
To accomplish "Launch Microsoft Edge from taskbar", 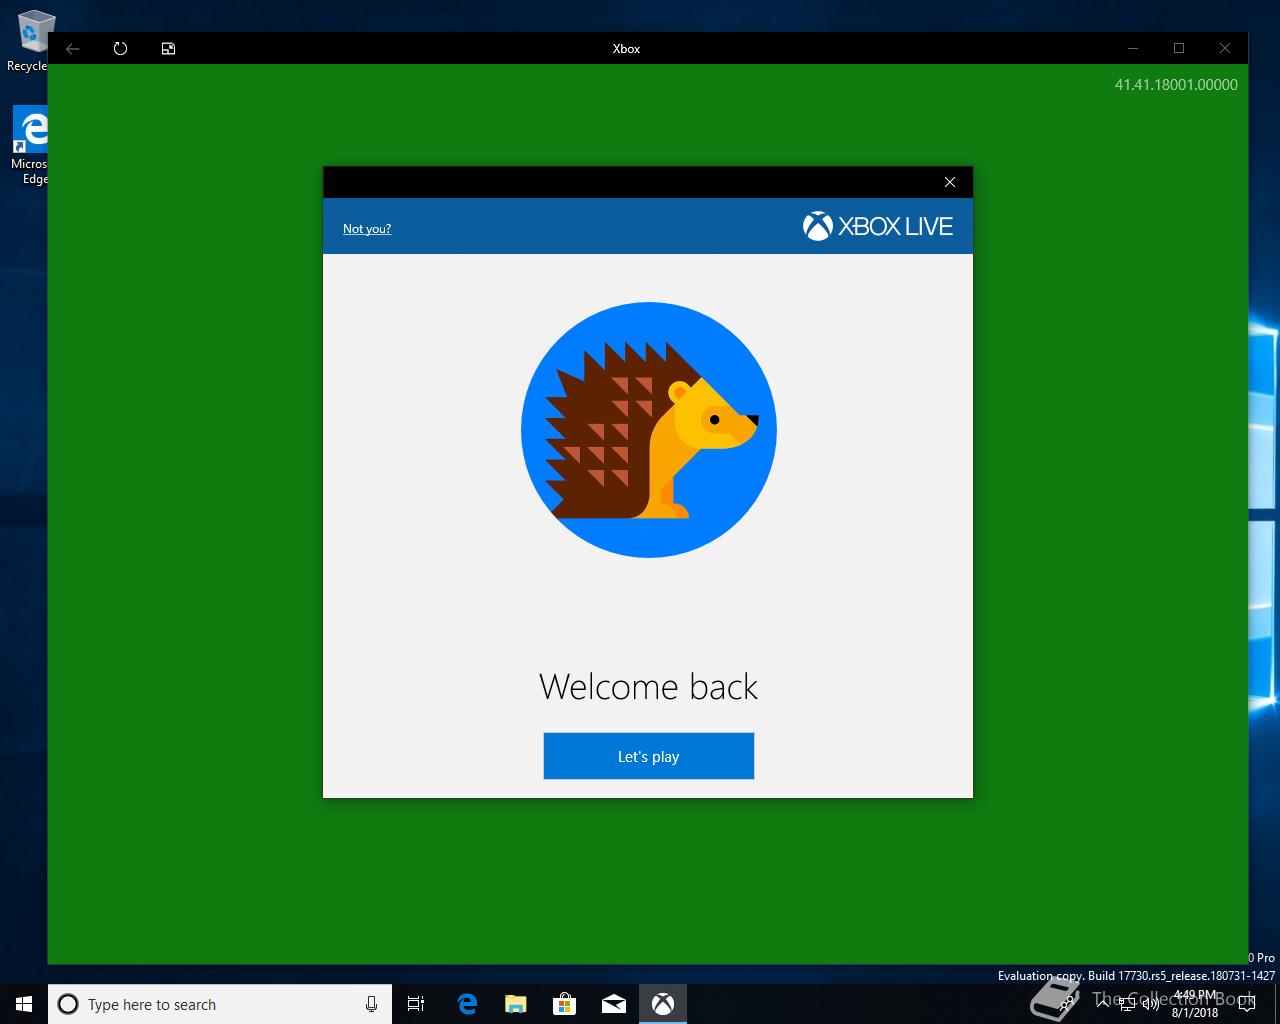I will coord(466,1004).
